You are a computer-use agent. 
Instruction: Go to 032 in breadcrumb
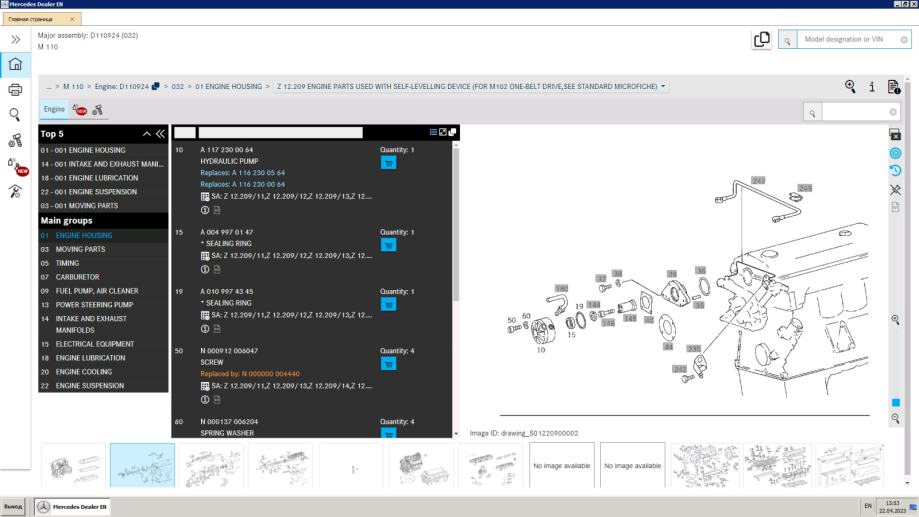point(177,86)
